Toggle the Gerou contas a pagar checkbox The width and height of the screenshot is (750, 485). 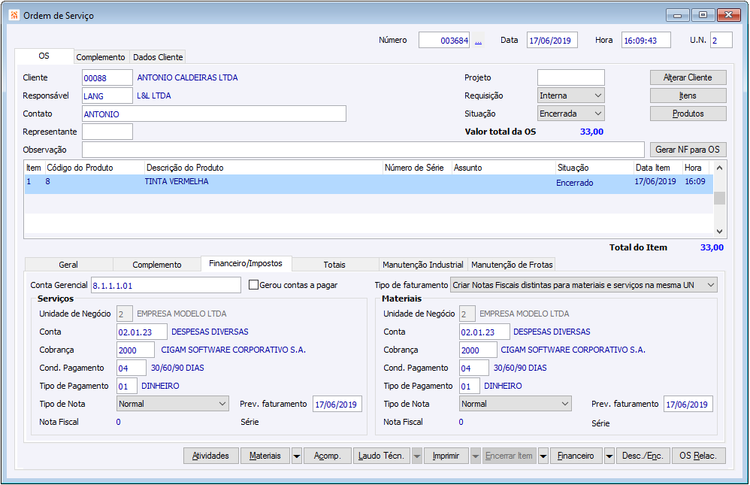click(253, 285)
